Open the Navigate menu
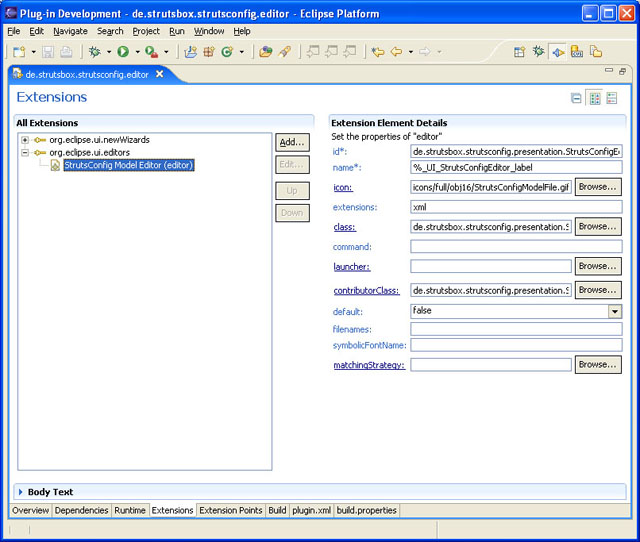Viewport: 640px width, 542px height. 70,31
